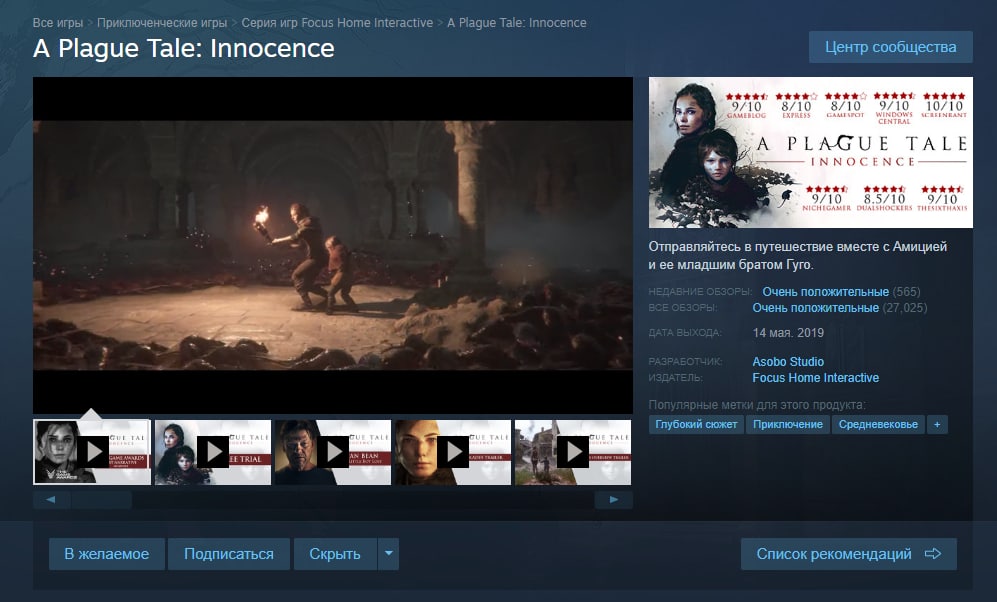Click left arrow of thumbnail strip scrollbar
Image resolution: width=997 pixels, height=602 pixels.
click(x=51, y=500)
